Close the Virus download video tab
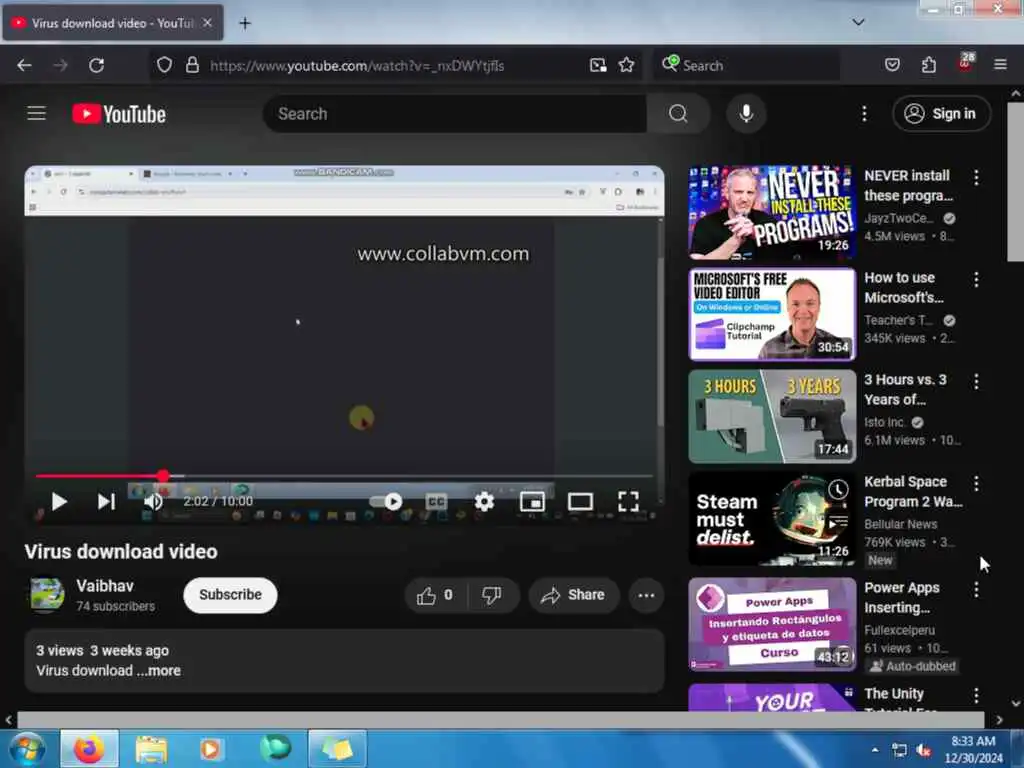This screenshot has height=768, width=1024. pos(207,23)
